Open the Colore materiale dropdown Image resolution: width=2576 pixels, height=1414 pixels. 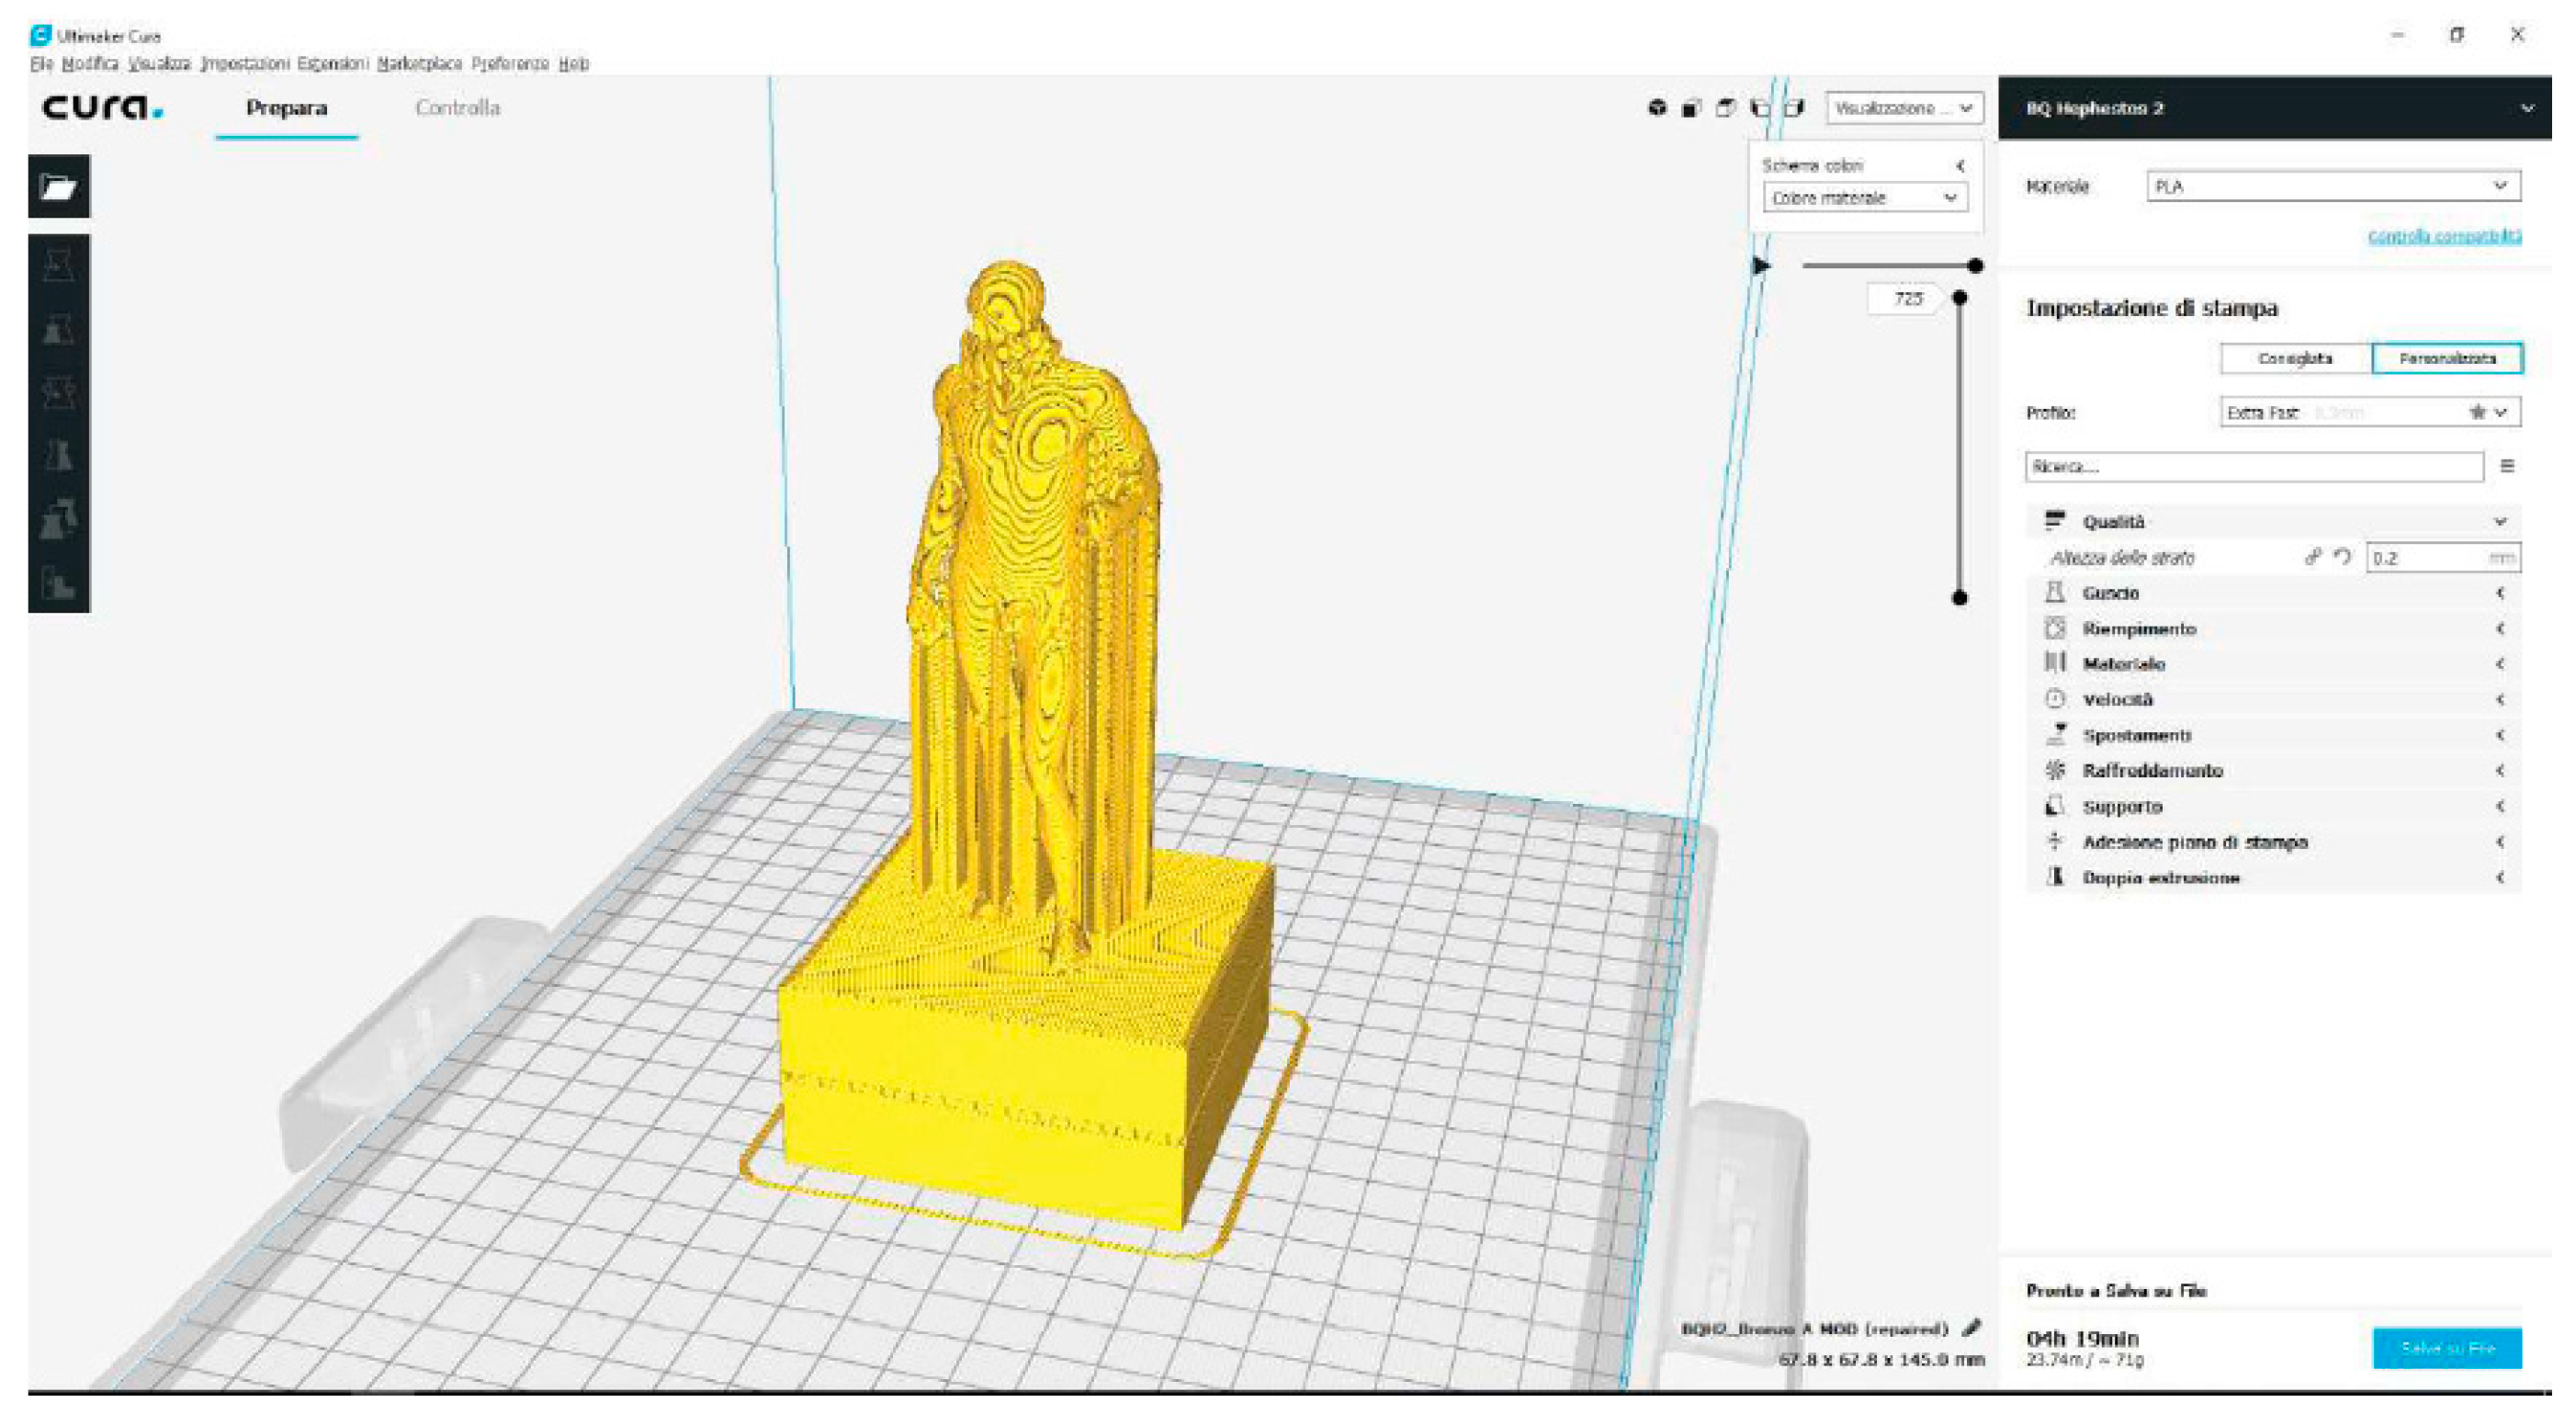1865,198
